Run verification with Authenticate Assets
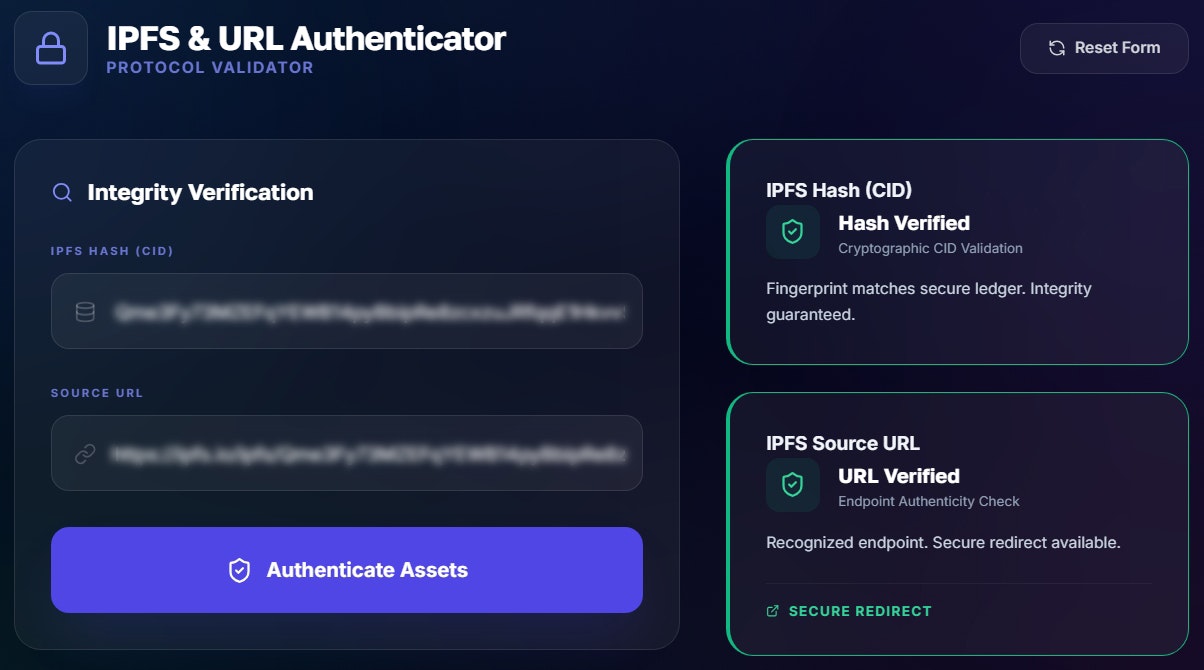The height and width of the screenshot is (670, 1204). (347, 570)
